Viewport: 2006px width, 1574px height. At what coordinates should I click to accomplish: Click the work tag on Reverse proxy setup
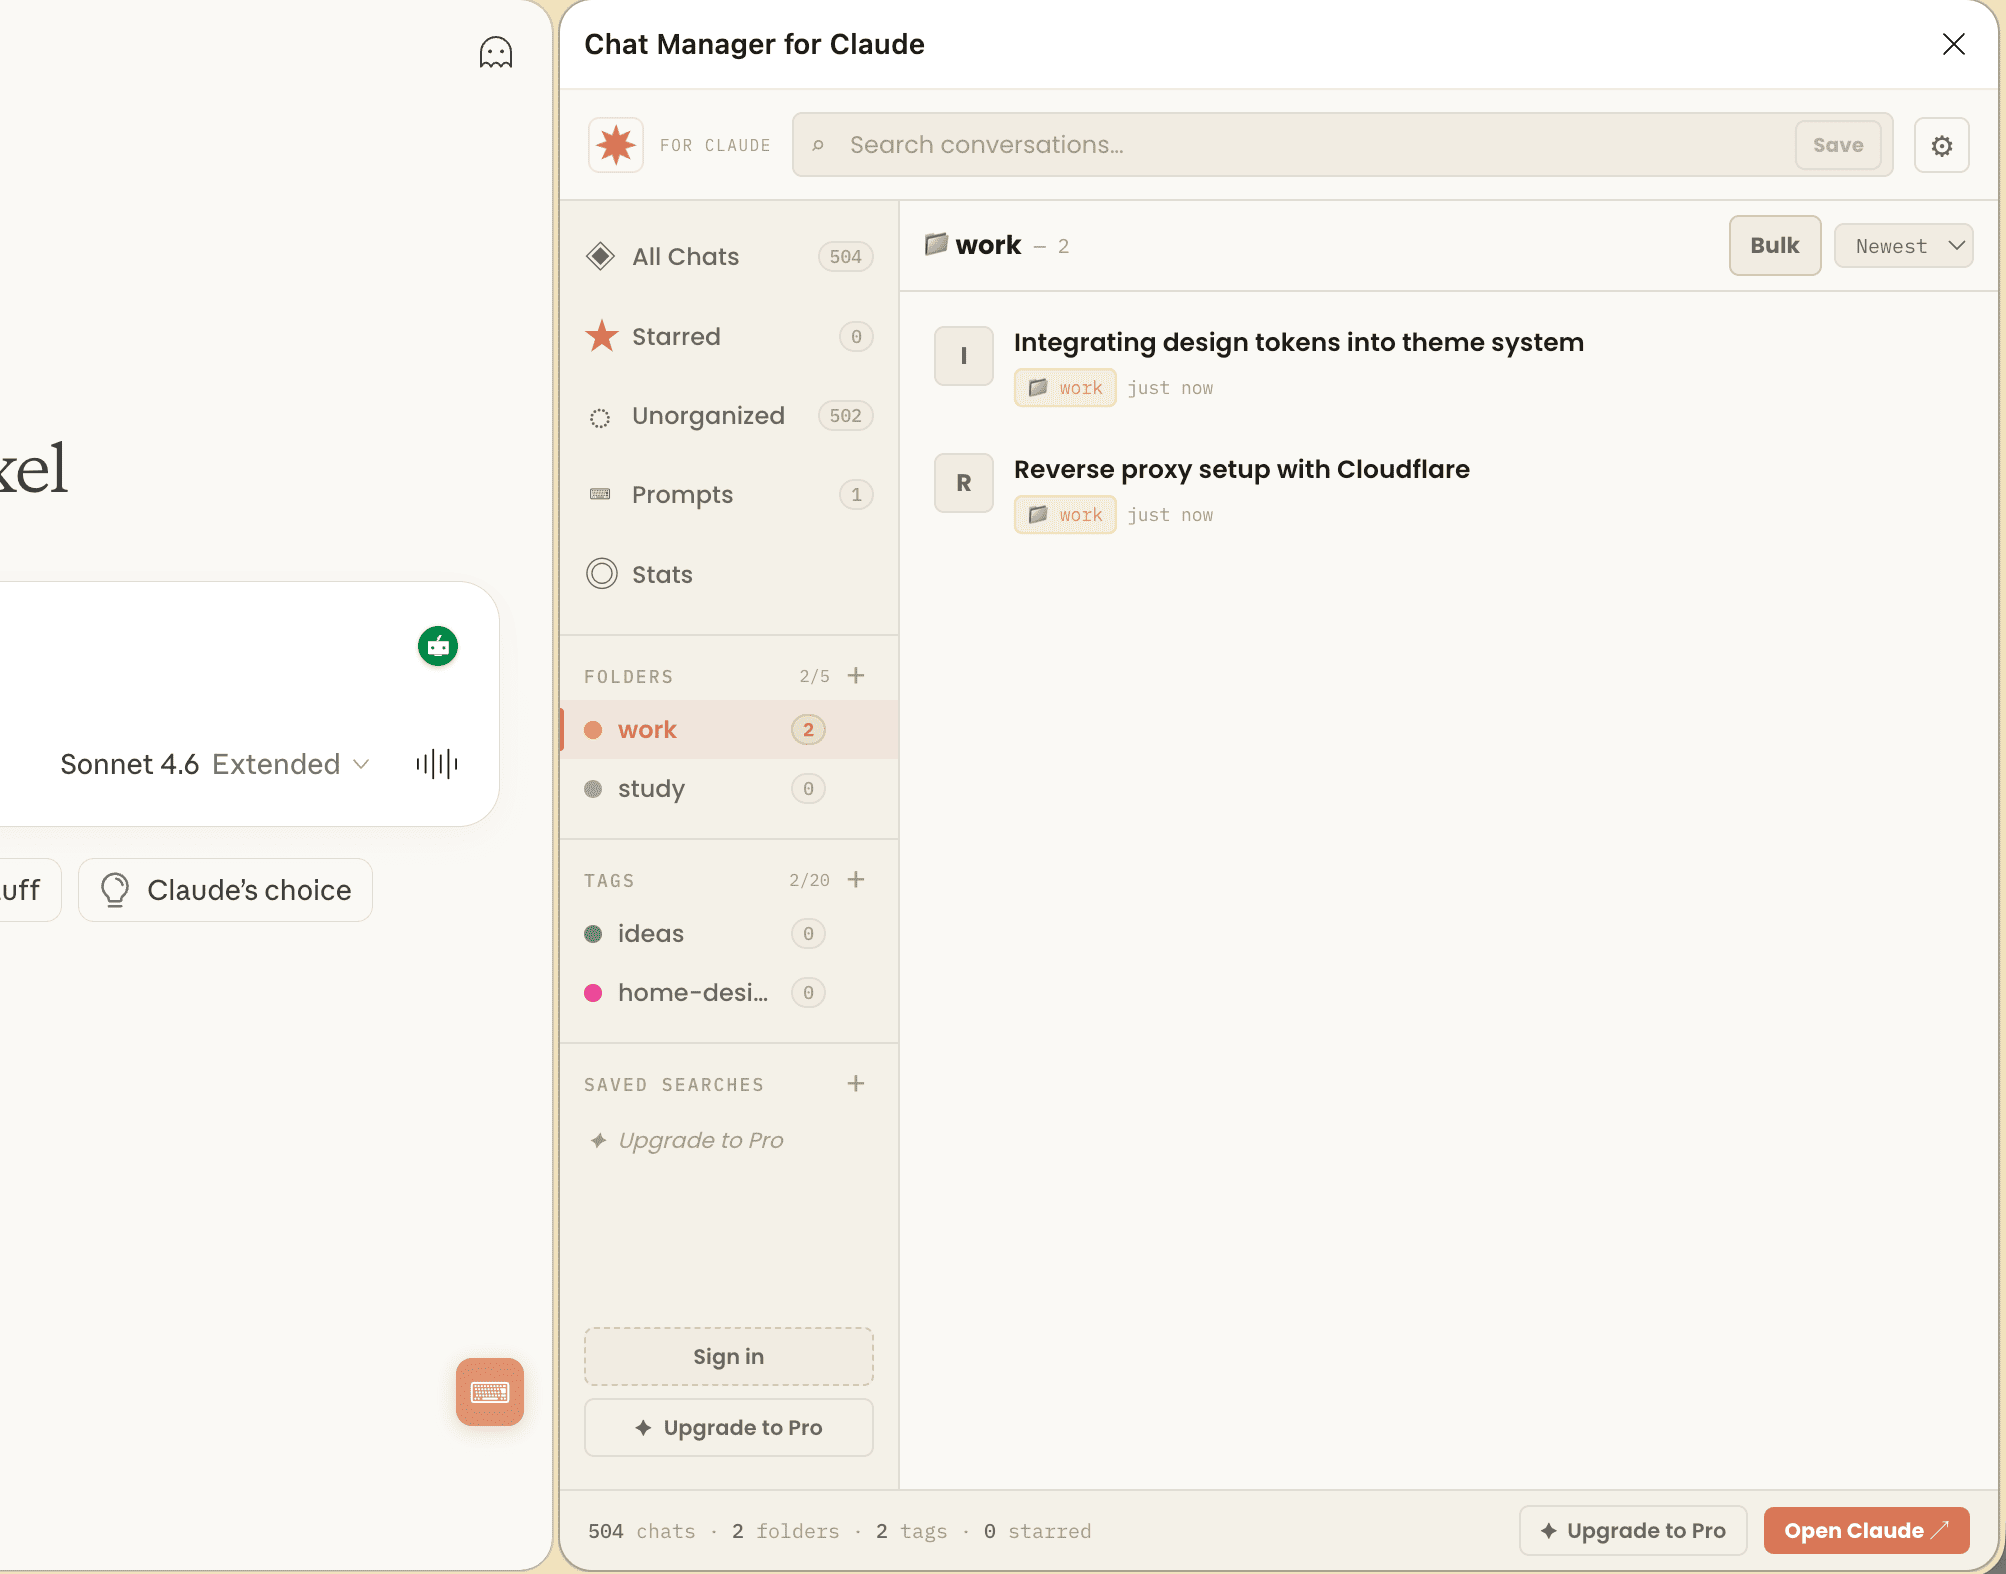[1065, 515]
